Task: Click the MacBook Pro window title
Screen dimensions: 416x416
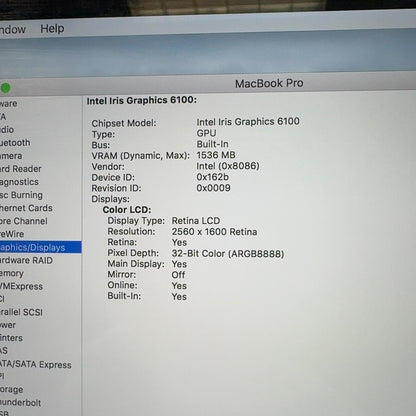Action: coord(269,83)
